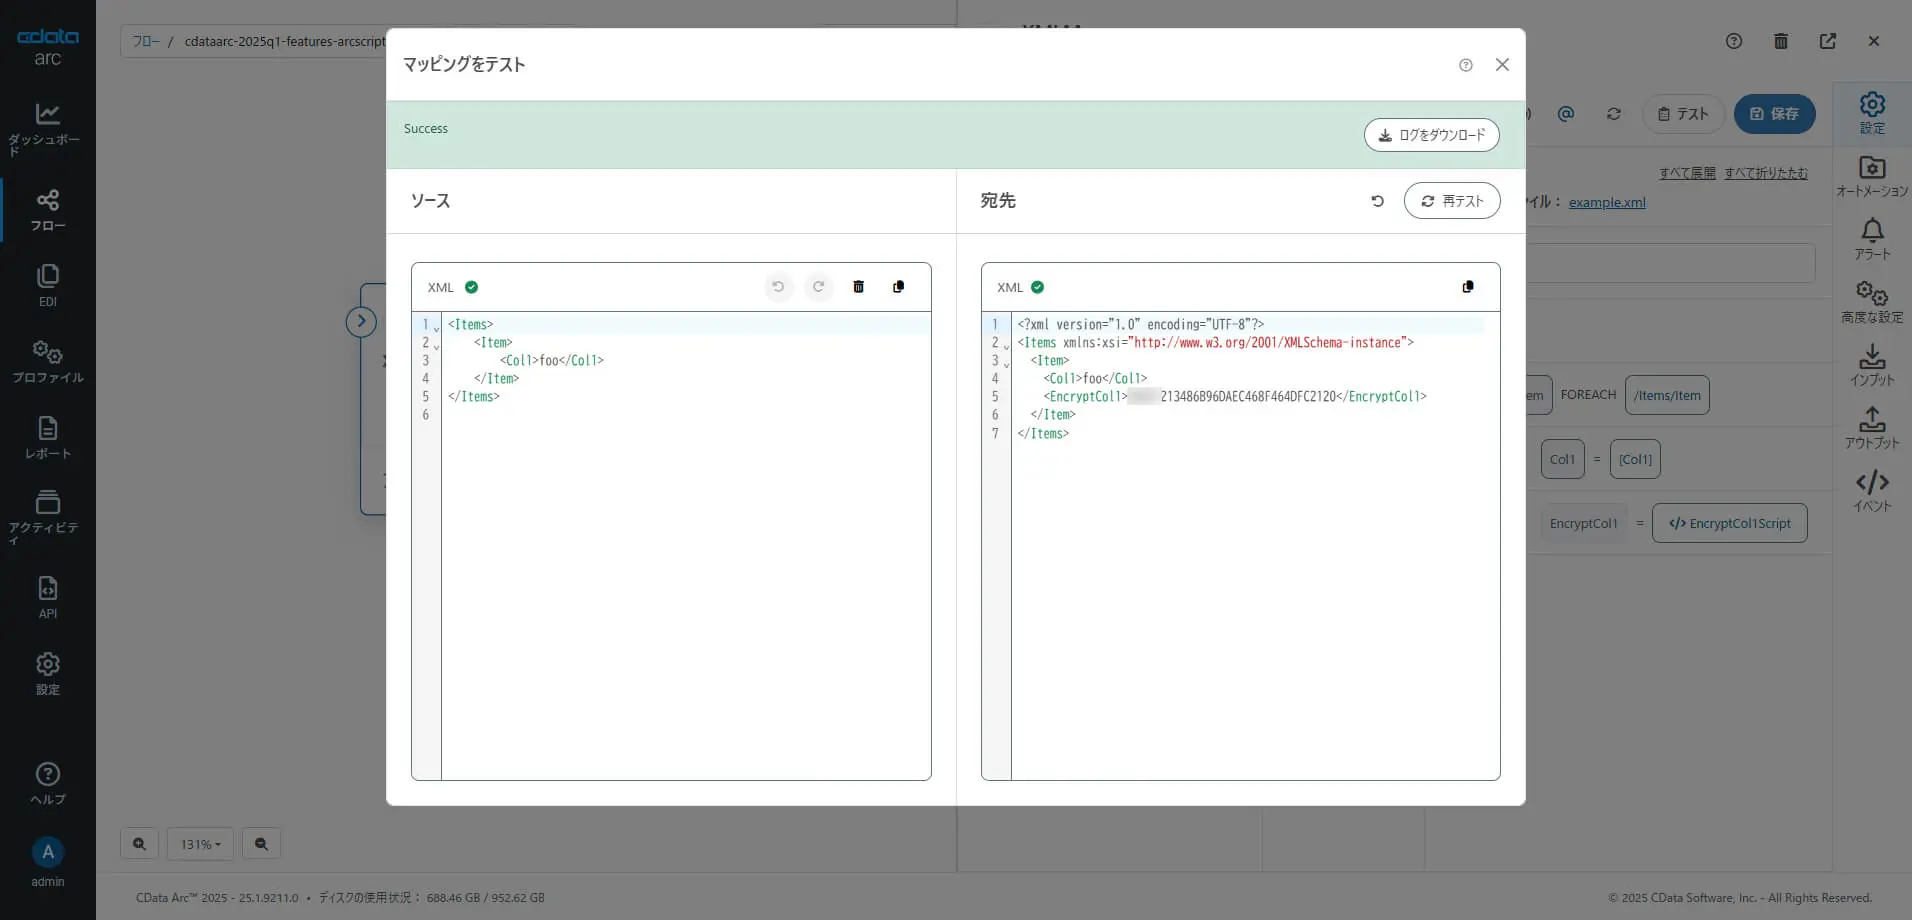Screen dimensions: 1912x920
Task: Click the undo icon in source editor
Action: point(778,287)
